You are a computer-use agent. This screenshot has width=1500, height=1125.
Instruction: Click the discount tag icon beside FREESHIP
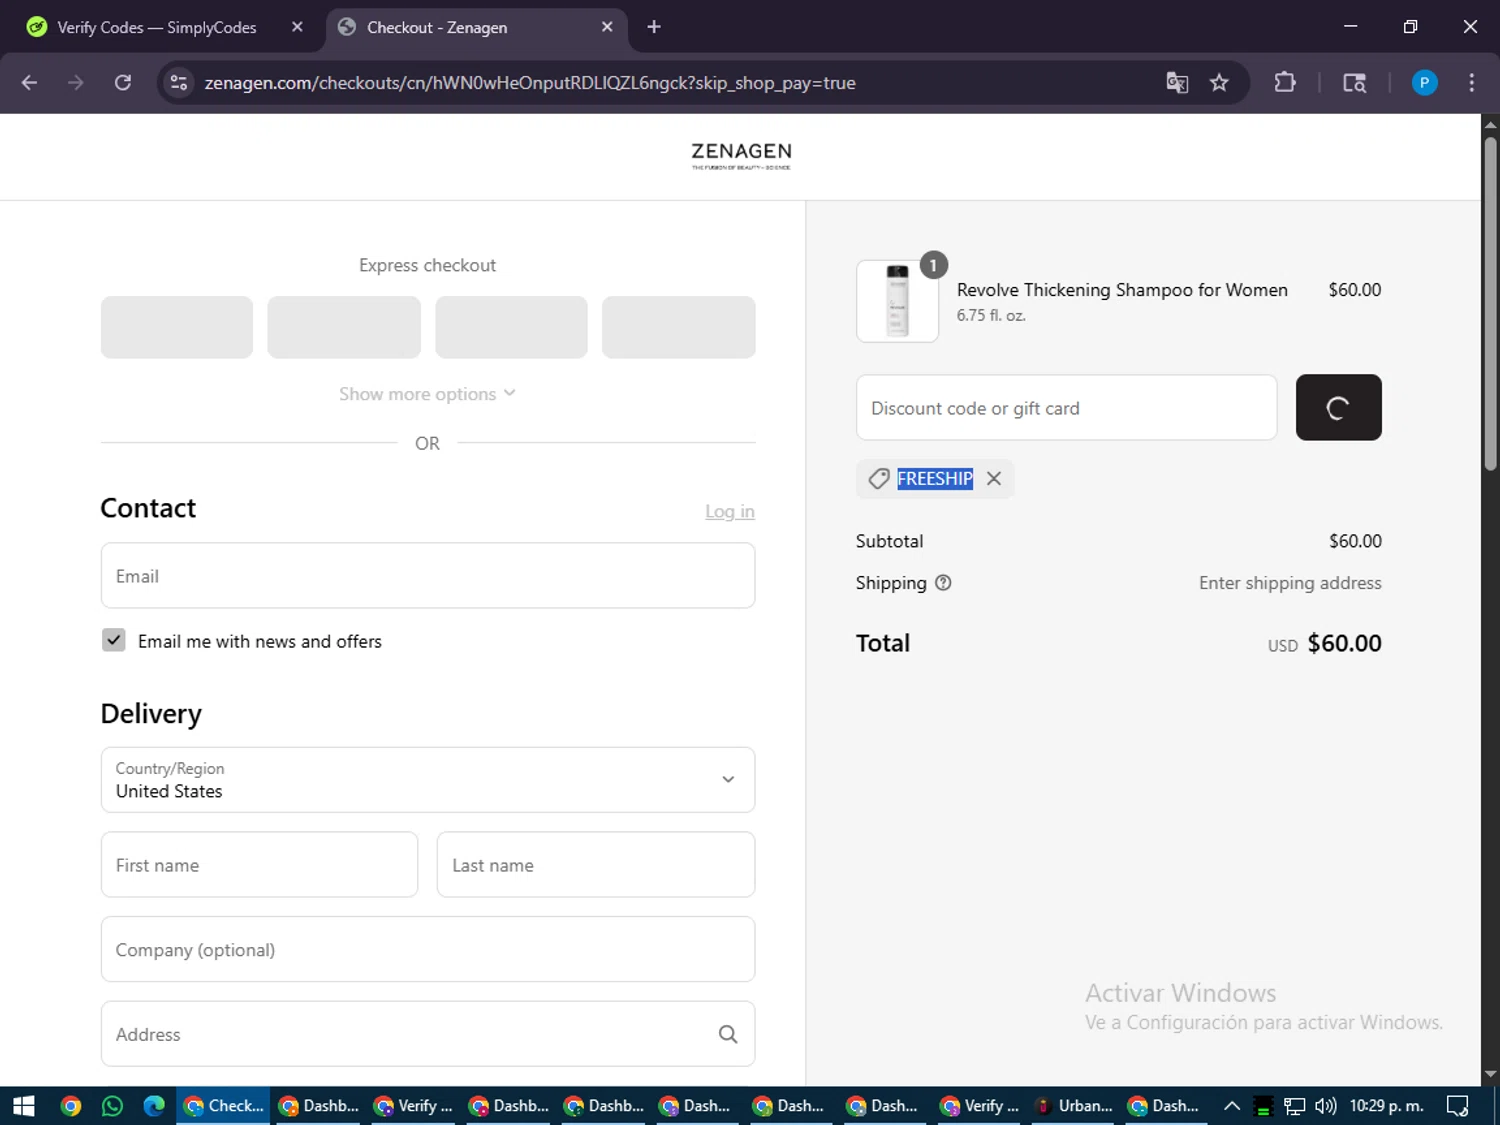point(879,479)
